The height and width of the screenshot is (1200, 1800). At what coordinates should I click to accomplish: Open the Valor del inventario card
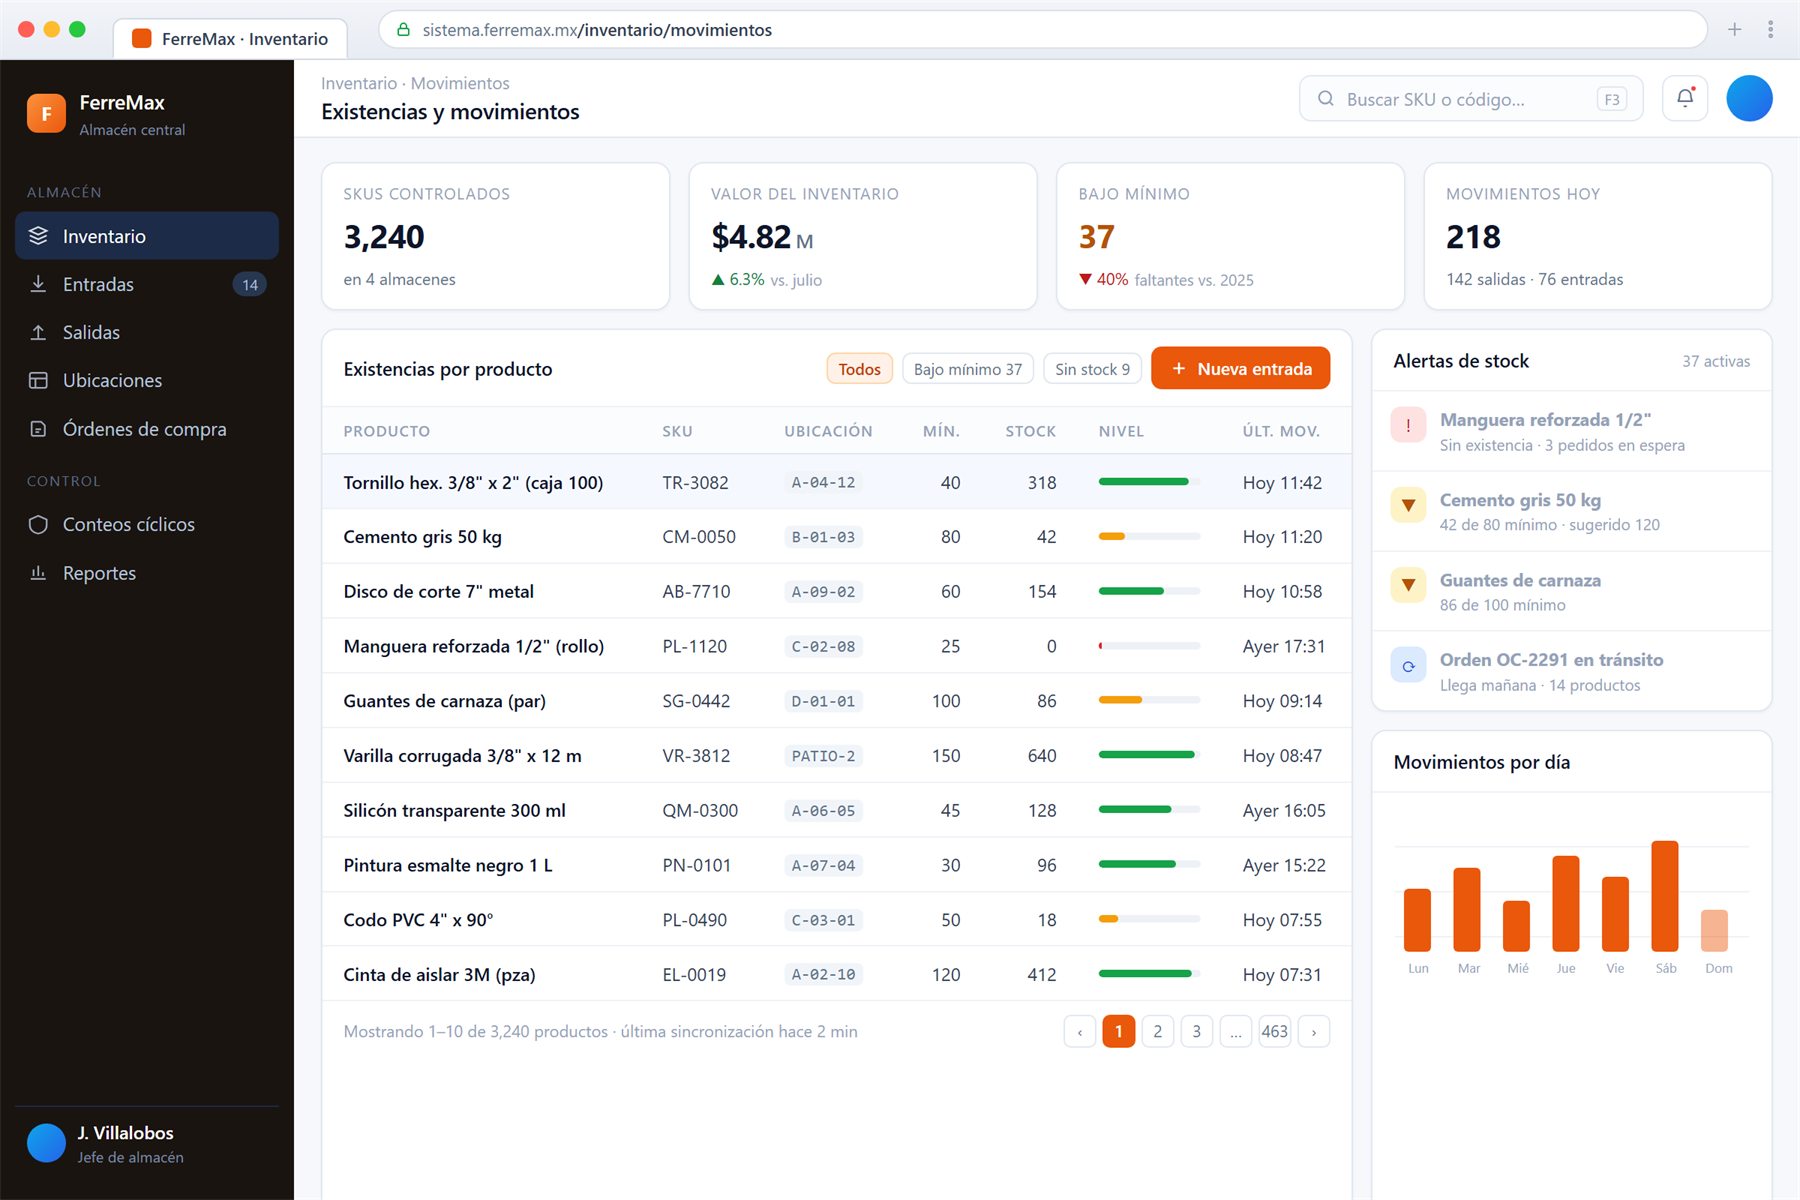click(x=863, y=236)
